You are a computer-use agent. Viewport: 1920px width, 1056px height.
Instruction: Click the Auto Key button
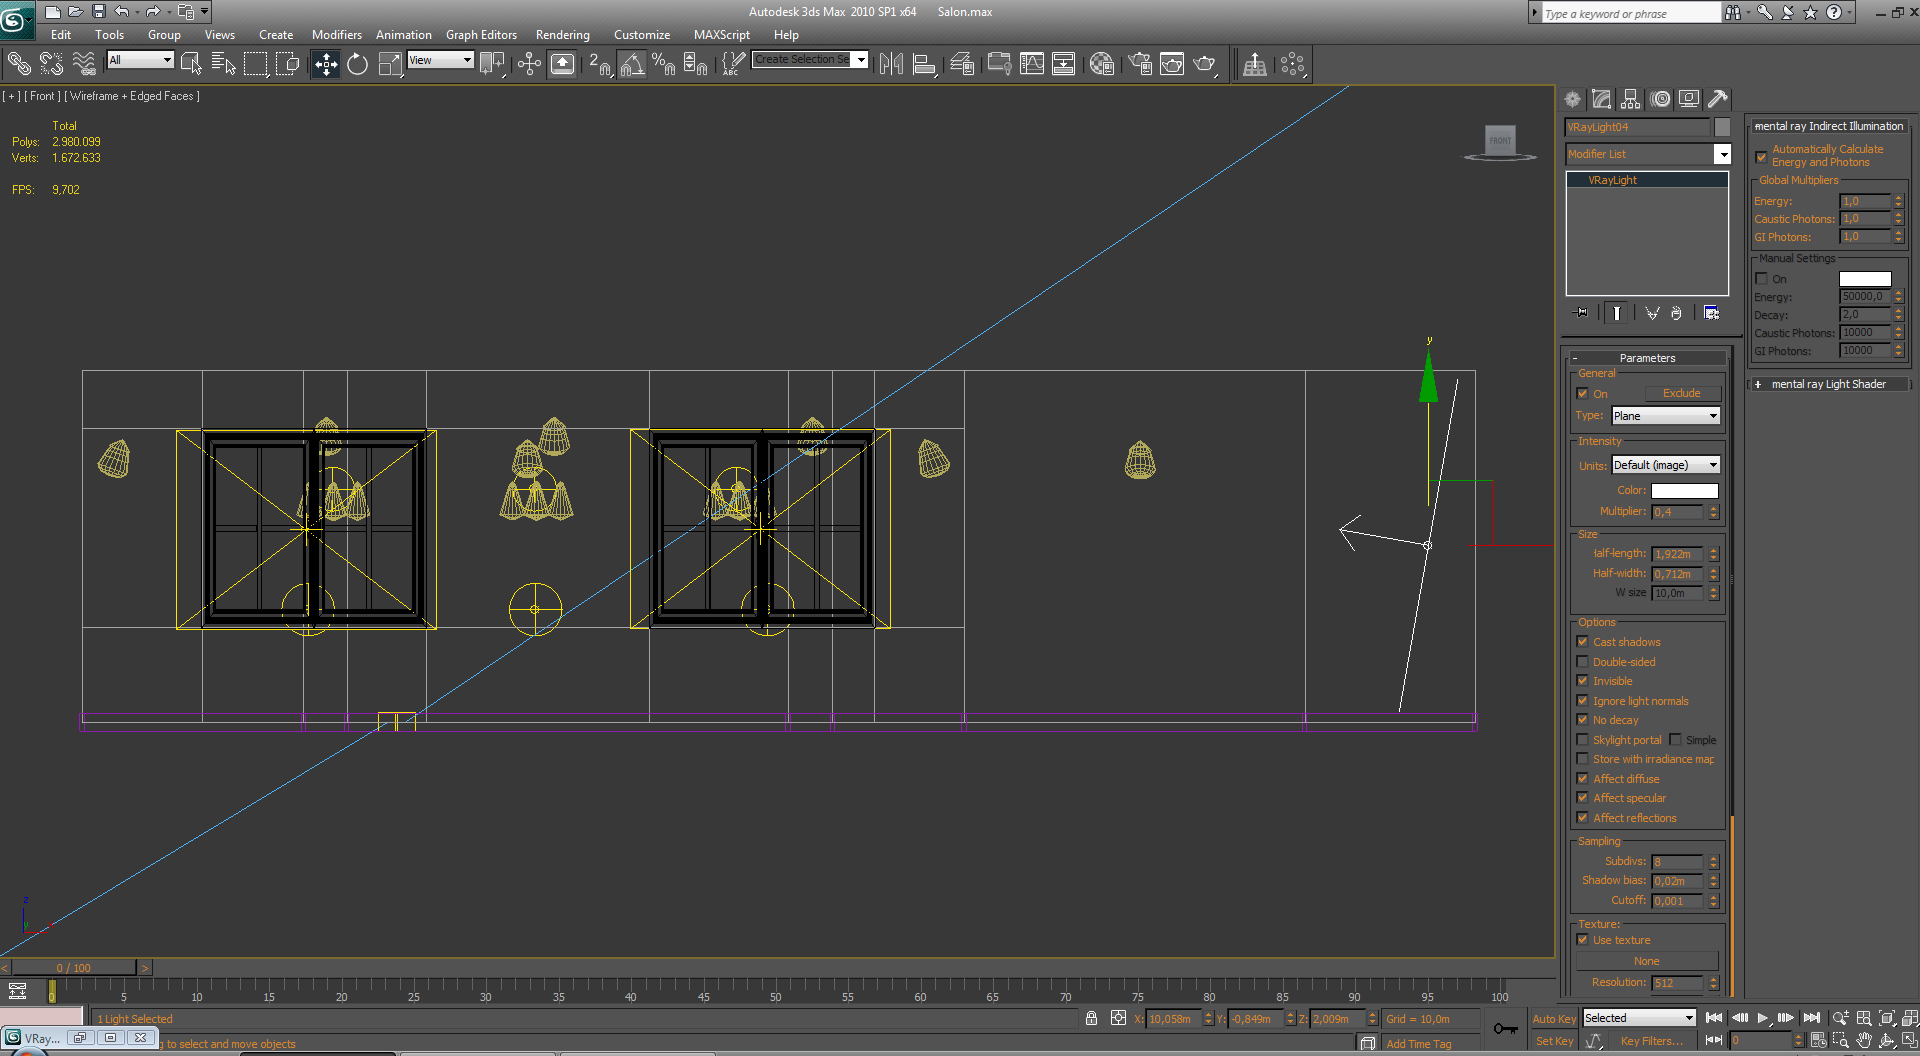[x=1554, y=1019]
